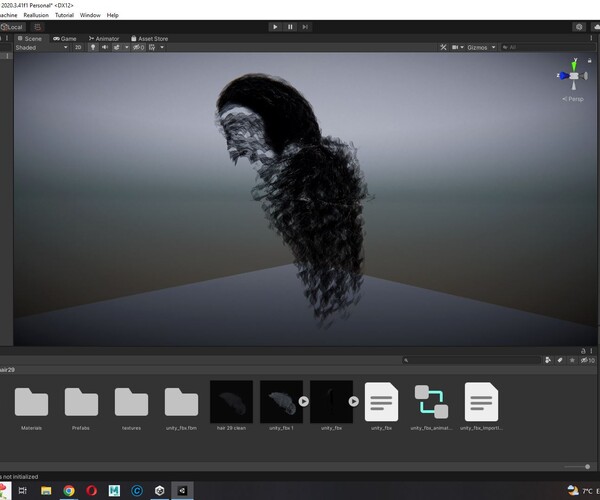Open Opera browser from the taskbar
This screenshot has height=500, width=600.
click(x=91, y=490)
